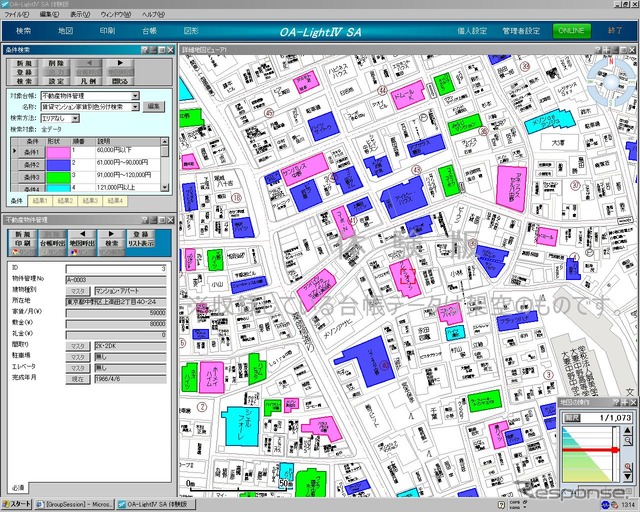Screen dimensions: 640x512
Task: Open the 名称 dropdown
Action: 135,107
